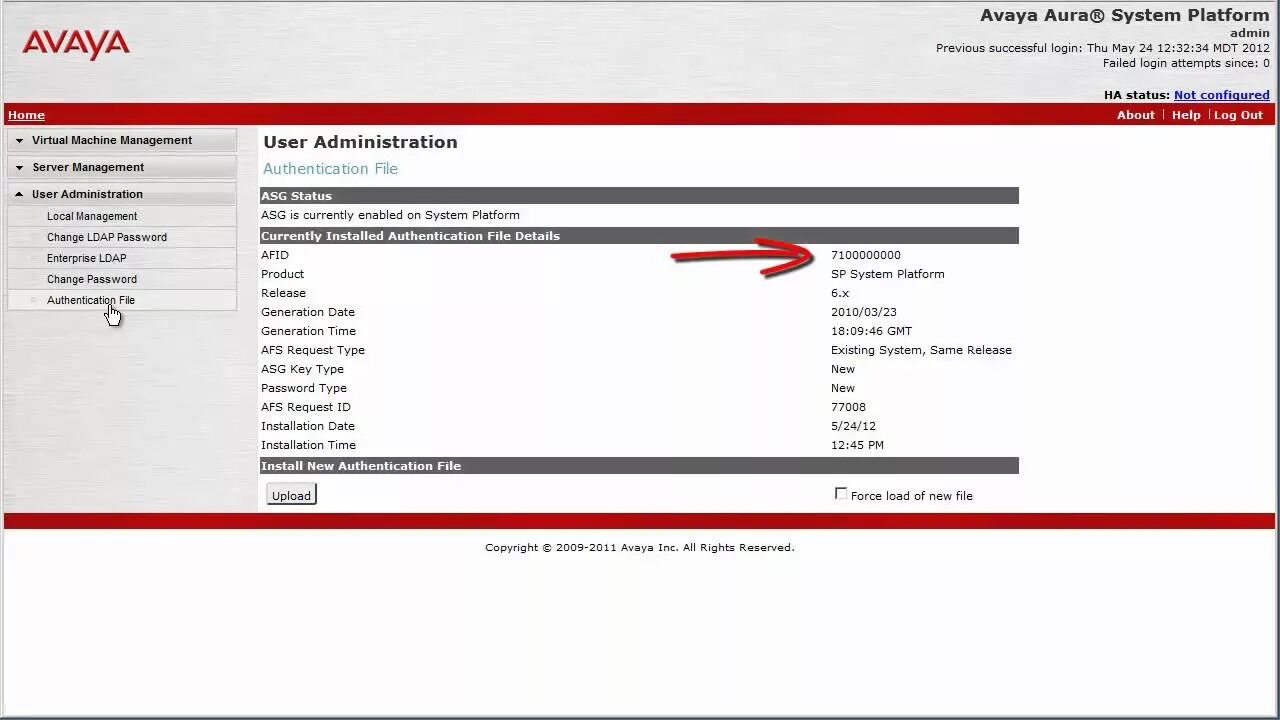Open the Not configured HA status link
Image resolution: width=1280 pixels, height=720 pixels.
click(1221, 94)
